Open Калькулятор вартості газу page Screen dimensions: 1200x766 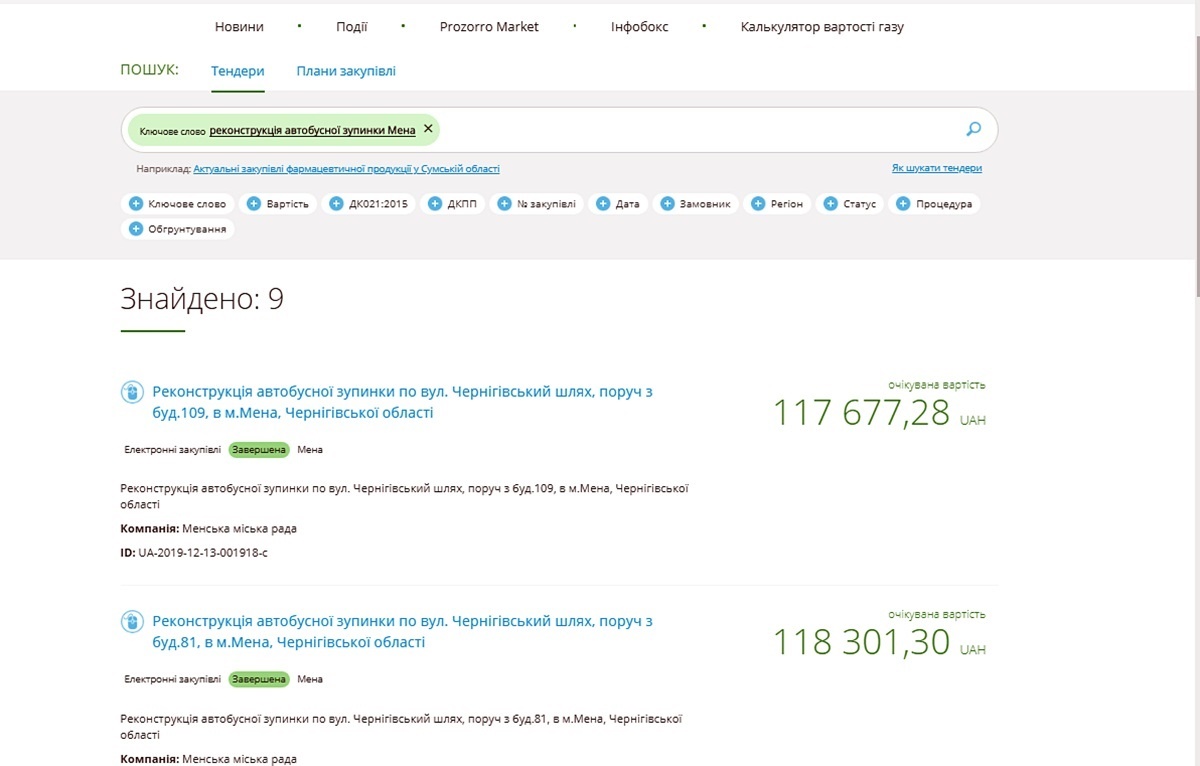(x=822, y=27)
